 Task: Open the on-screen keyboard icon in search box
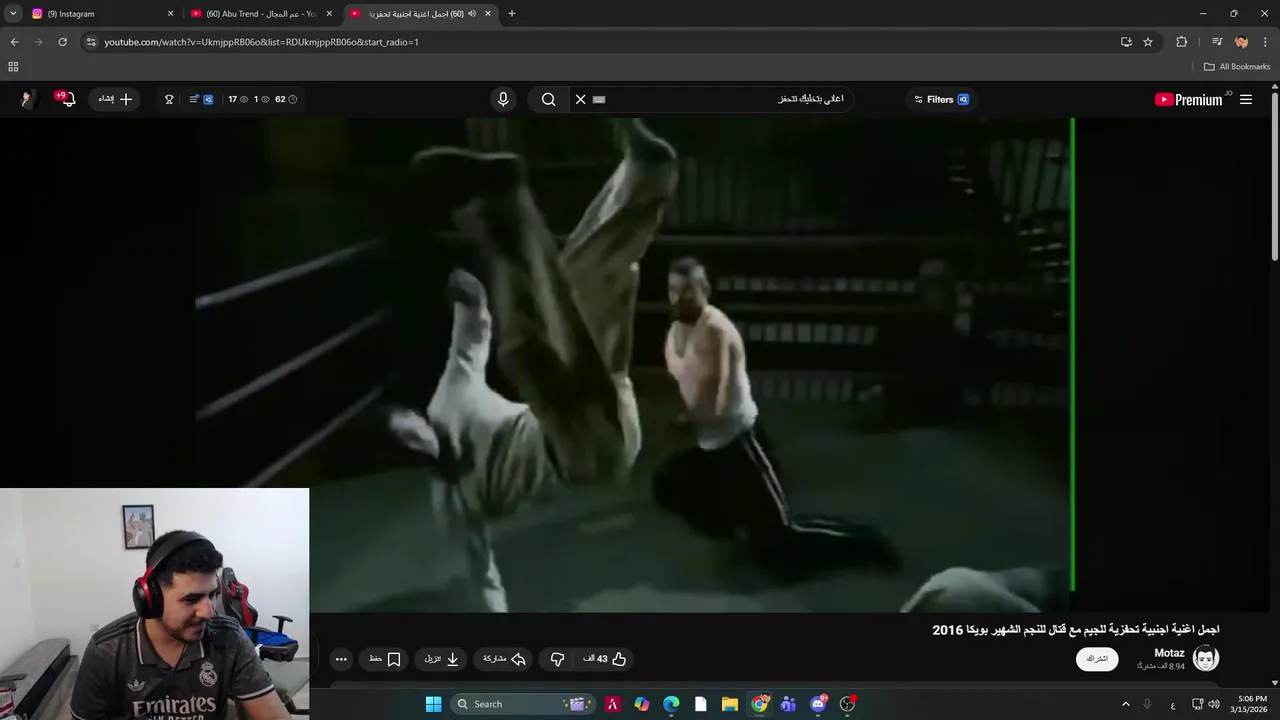(x=599, y=99)
